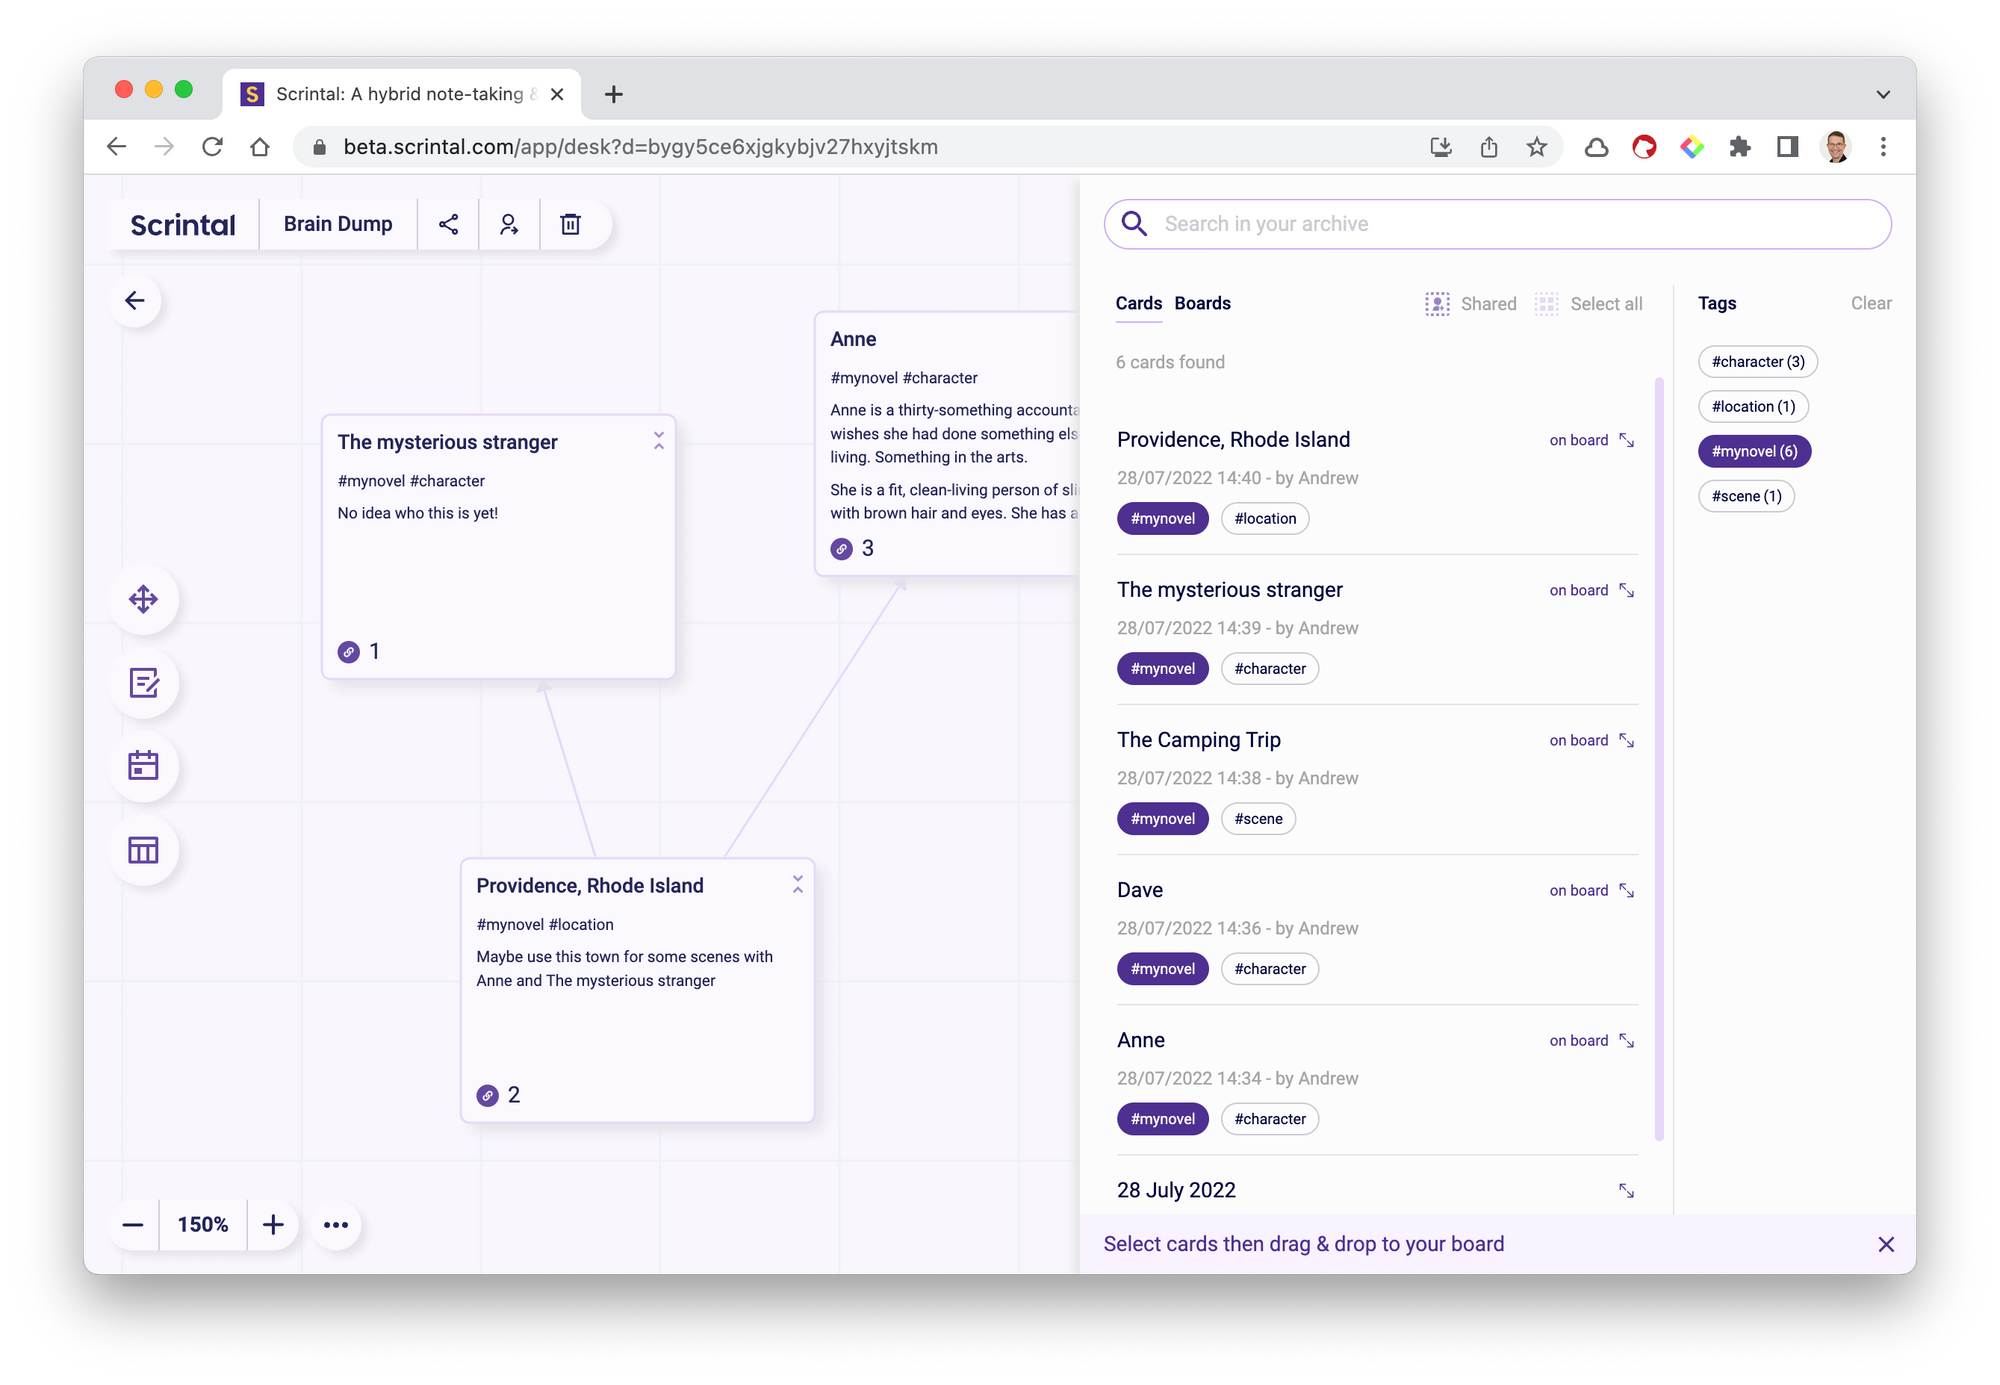This screenshot has width=2000, height=1385.
Task: Open the board table view icon
Action: point(144,850)
